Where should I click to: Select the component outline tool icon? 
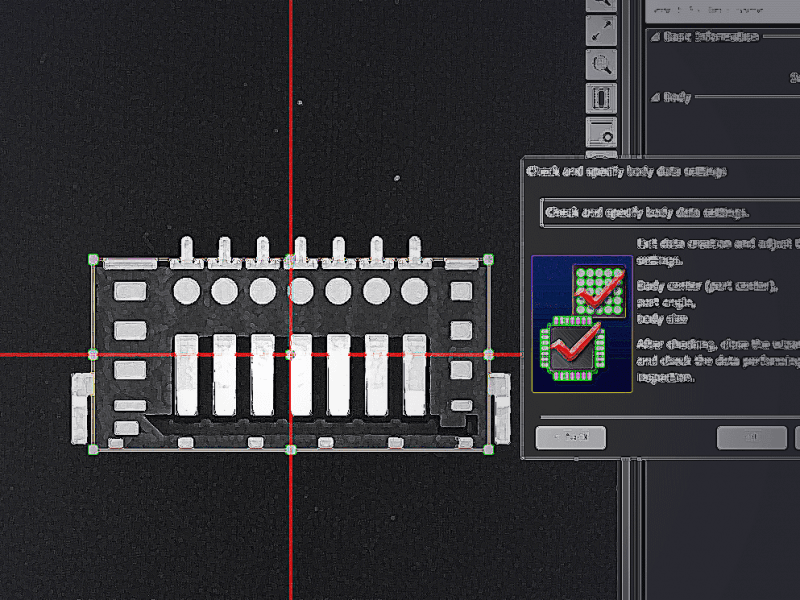point(601,98)
